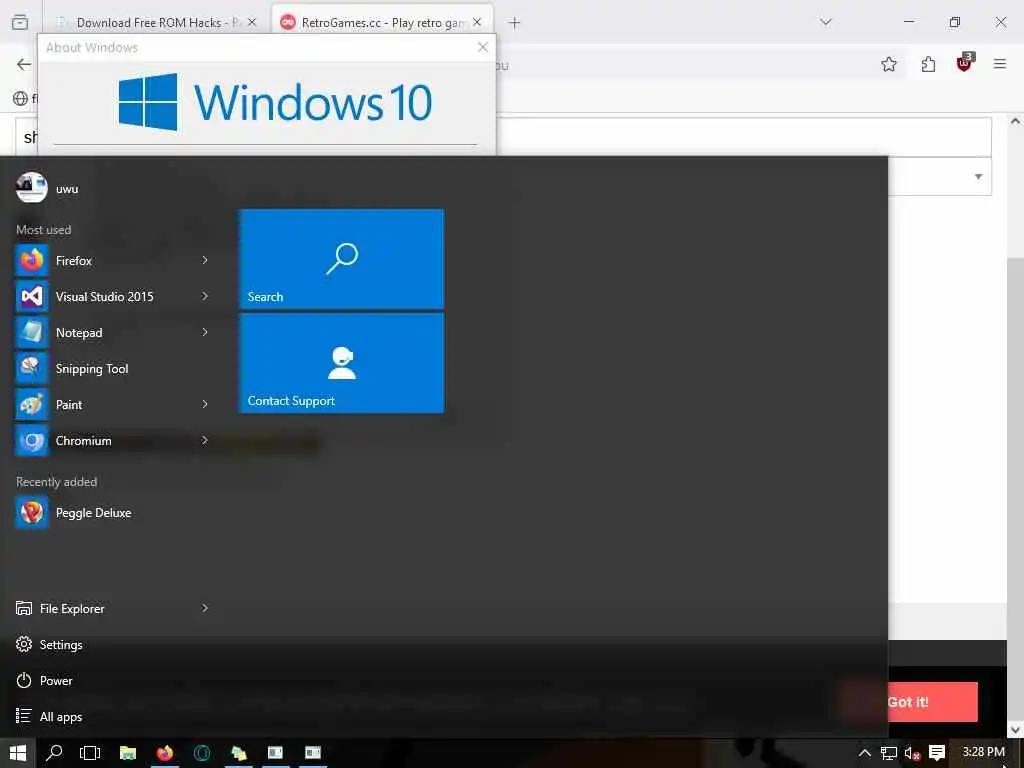Screen dimensions: 1024x768
Task: Click the Got it! button
Action: (x=908, y=702)
